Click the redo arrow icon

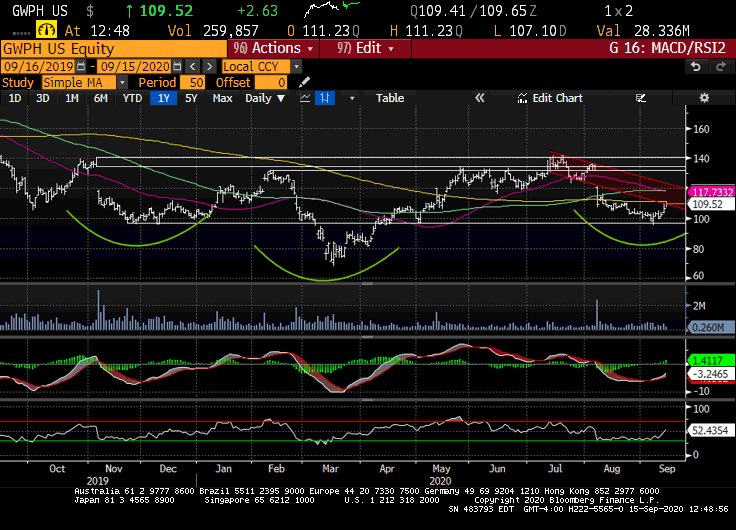[721, 67]
